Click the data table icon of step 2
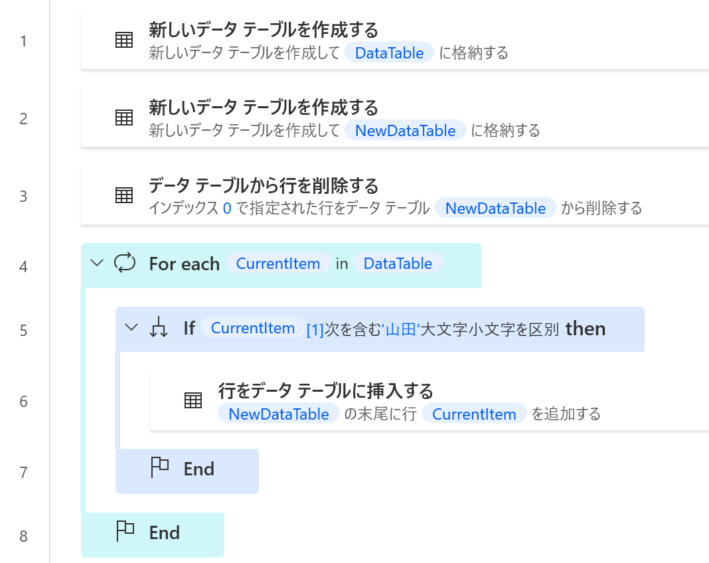The width and height of the screenshot is (709, 563). click(x=124, y=118)
